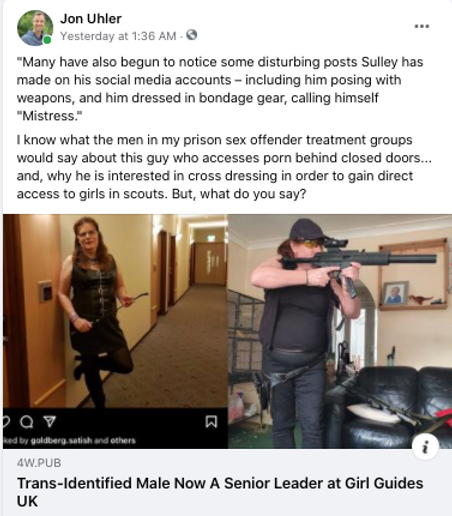452x516 pixels.
Task: Click the right photo with the rifle
Action: pyautogui.click(x=340, y=331)
